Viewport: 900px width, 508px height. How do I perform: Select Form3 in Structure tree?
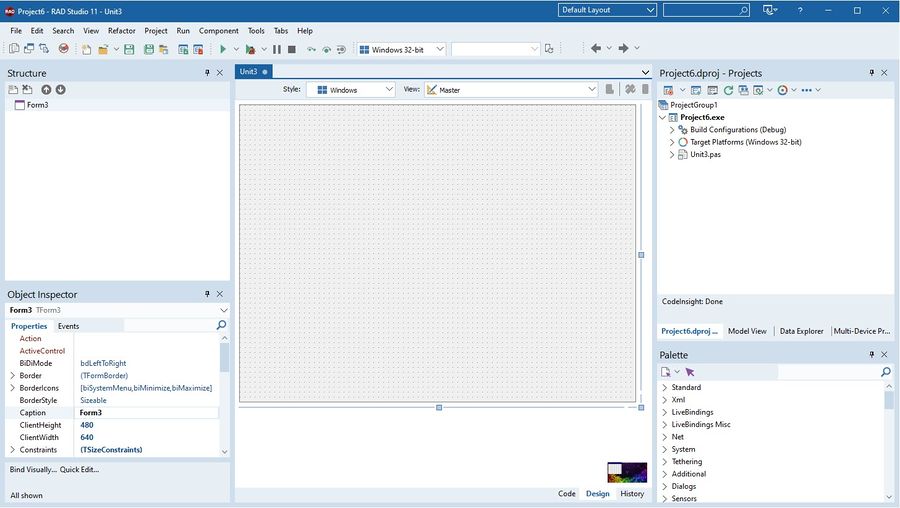(37, 105)
